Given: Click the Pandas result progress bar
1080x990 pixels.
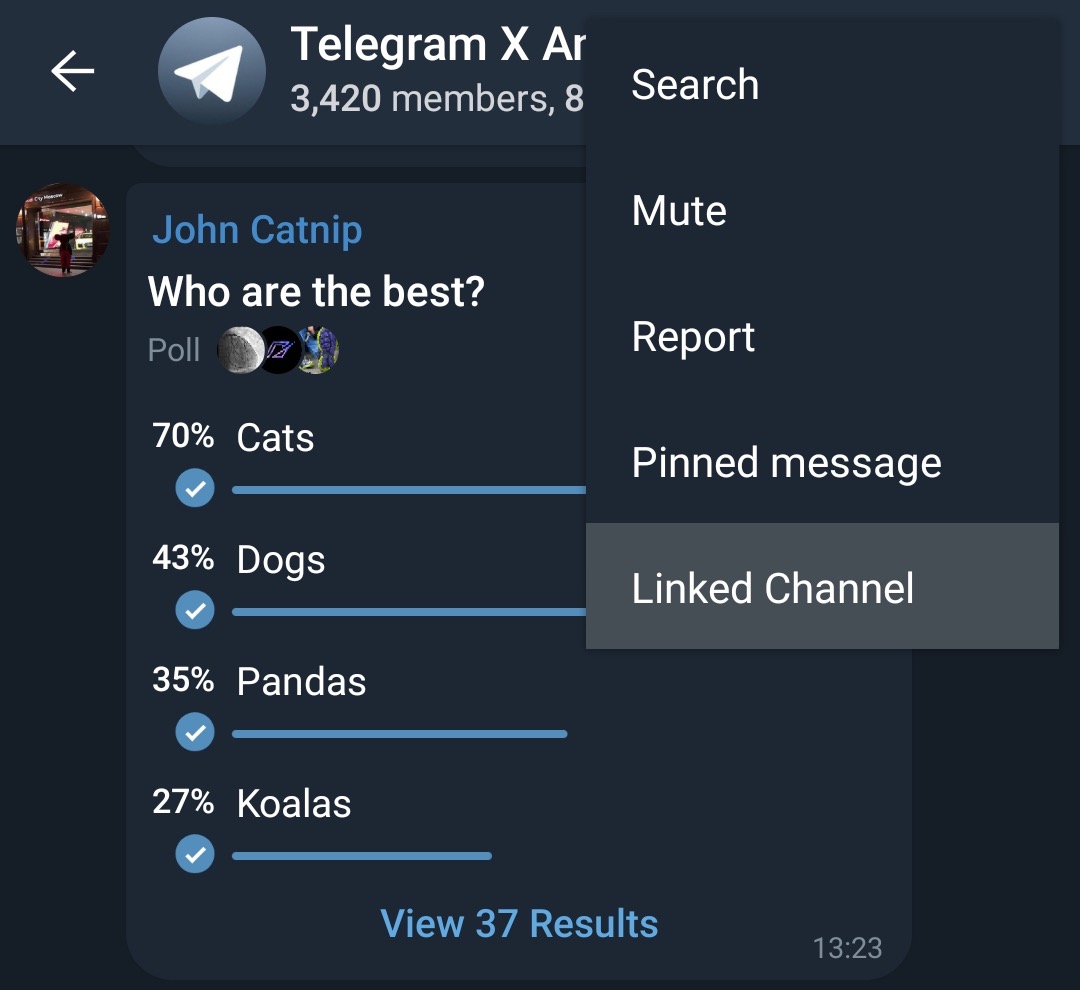Looking at the screenshot, I should click(x=400, y=734).
